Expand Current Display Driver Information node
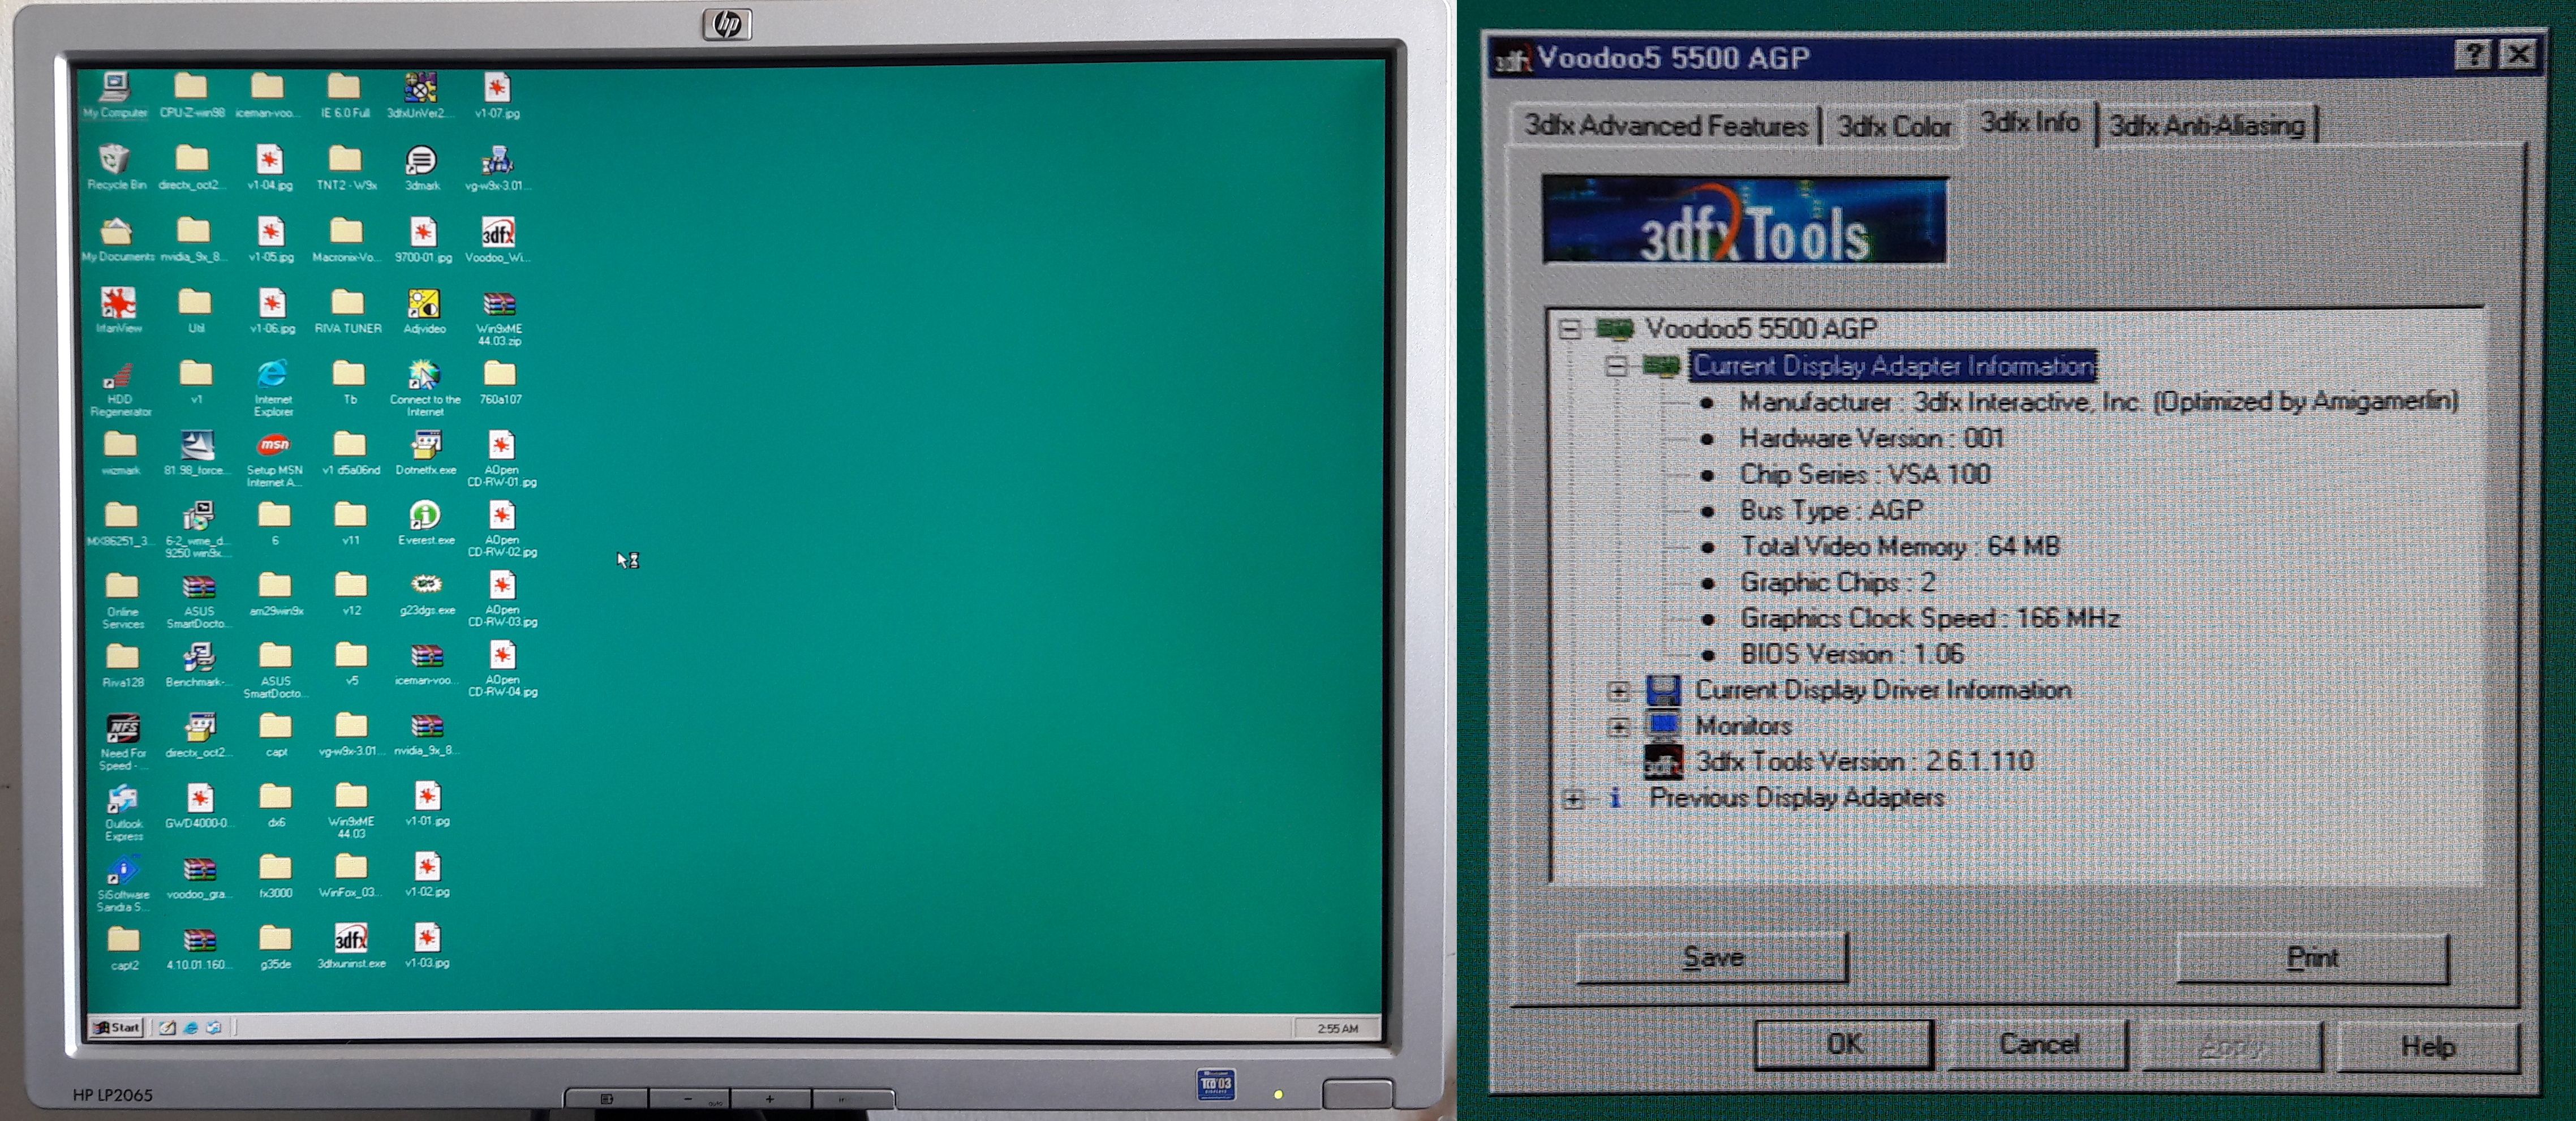The height and width of the screenshot is (1121, 2576). (x=1619, y=690)
